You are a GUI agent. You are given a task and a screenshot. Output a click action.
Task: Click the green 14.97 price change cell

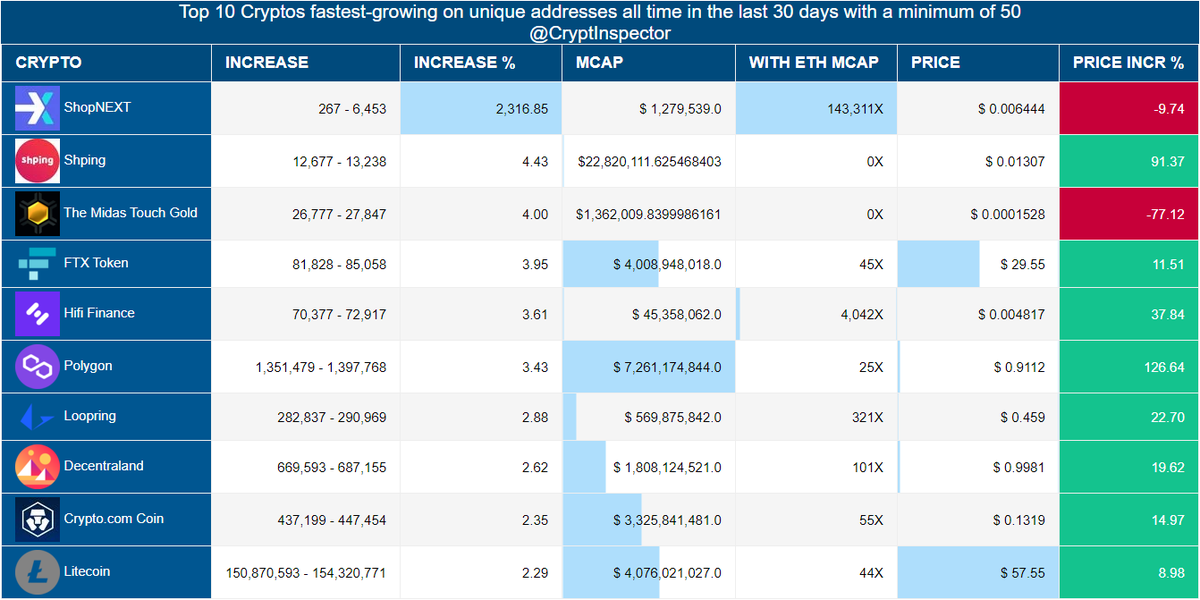[x=1129, y=520]
